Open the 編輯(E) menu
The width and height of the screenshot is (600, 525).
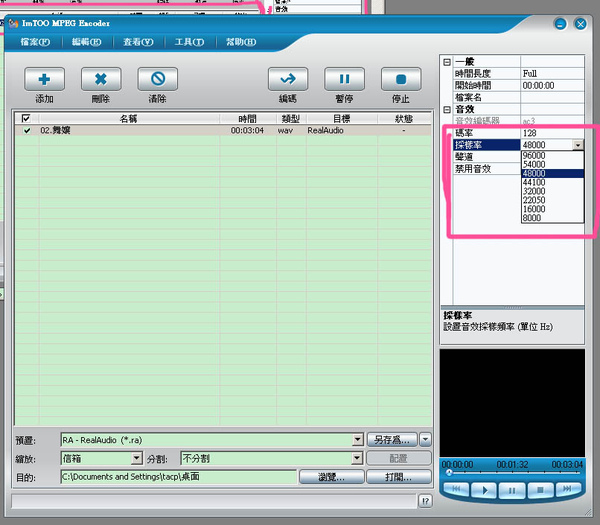(x=86, y=42)
